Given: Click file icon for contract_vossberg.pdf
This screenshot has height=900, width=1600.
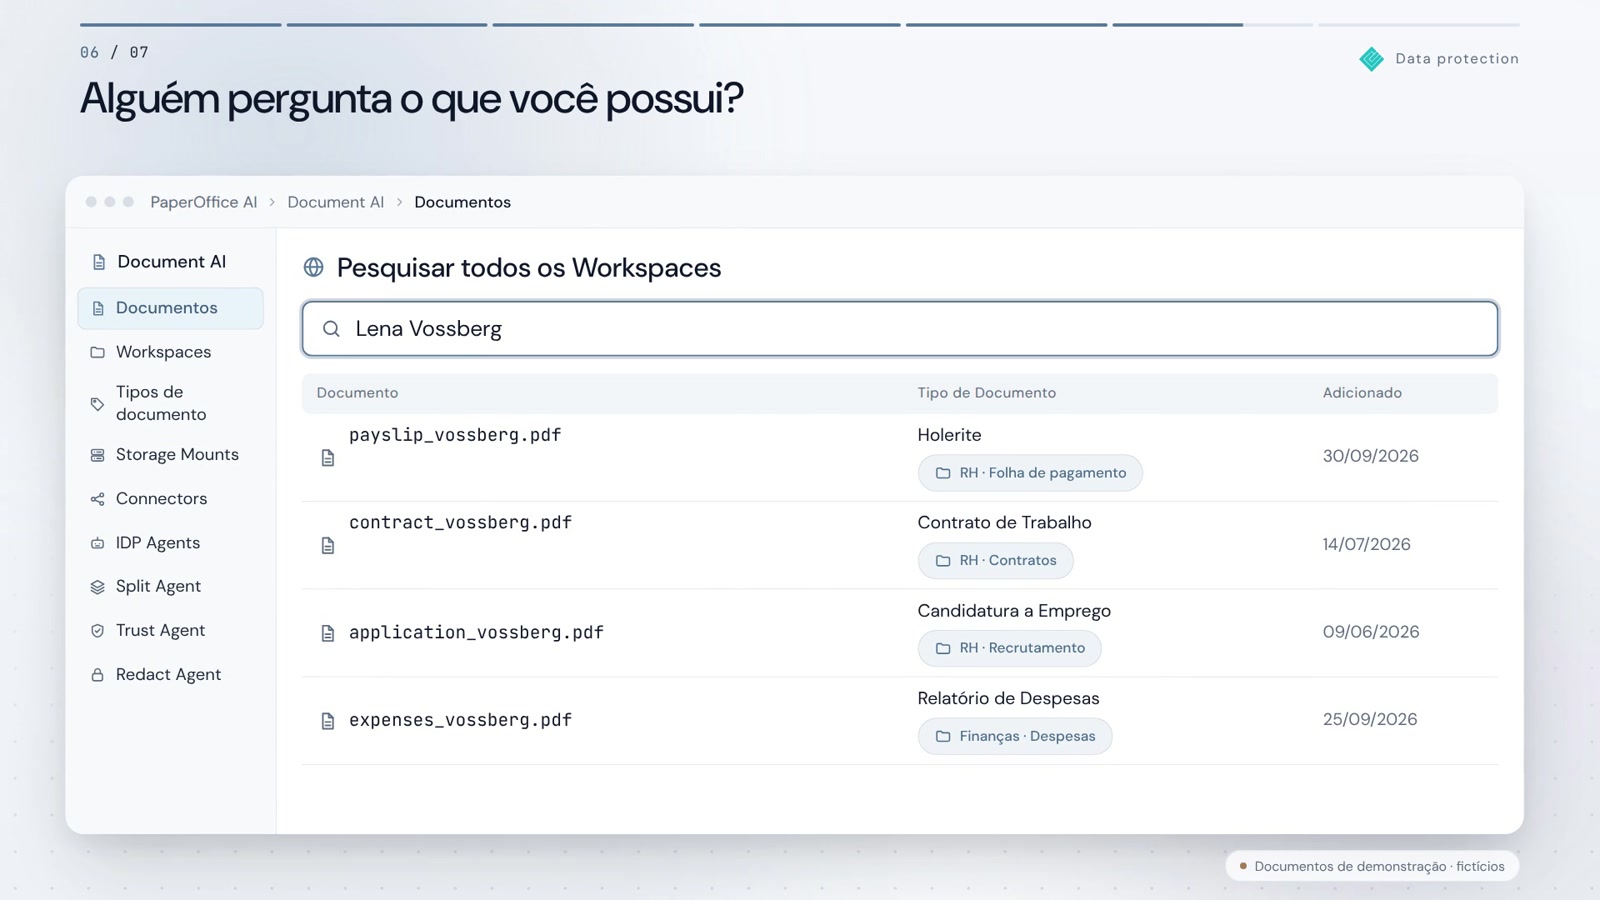Looking at the screenshot, I should tap(328, 545).
